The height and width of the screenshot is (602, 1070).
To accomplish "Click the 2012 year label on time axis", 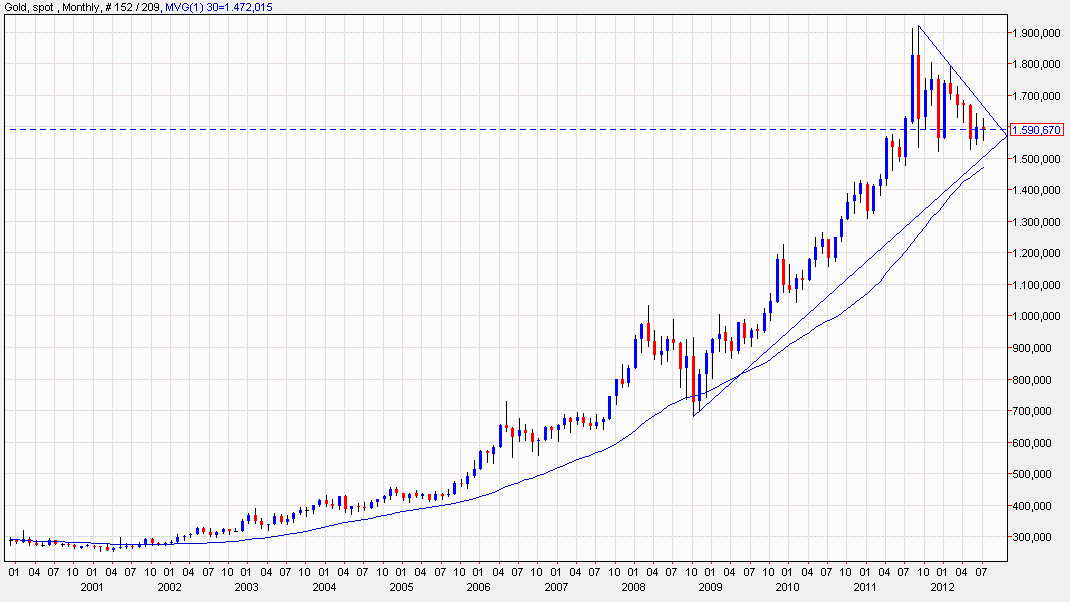I will 939,588.
